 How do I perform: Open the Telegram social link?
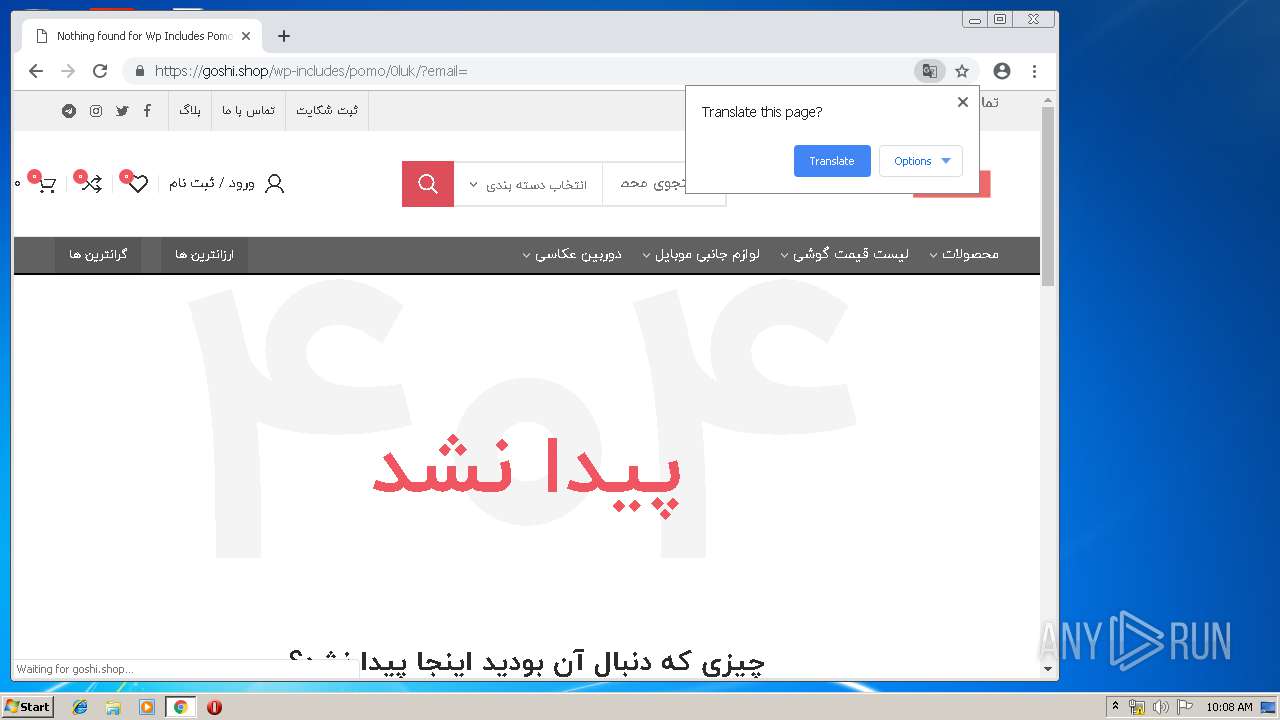pos(69,111)
